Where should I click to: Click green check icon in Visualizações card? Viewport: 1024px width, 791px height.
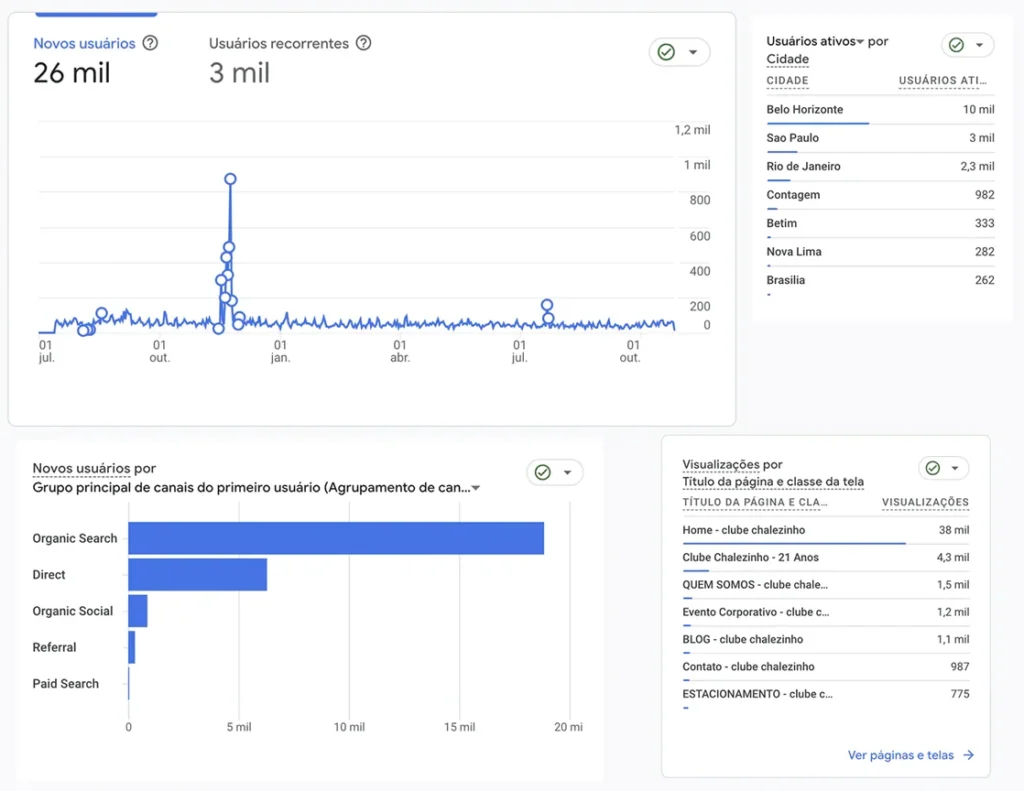pyautogui.click(x=932, y=468)
